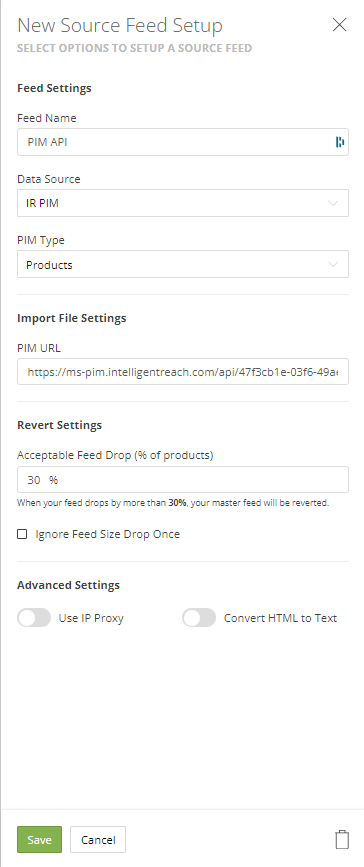Screen dimensions: 364x867
Task: Click the chevron arrow in PIM Type field
Action: pyautogui.click(x=333, y=264)
